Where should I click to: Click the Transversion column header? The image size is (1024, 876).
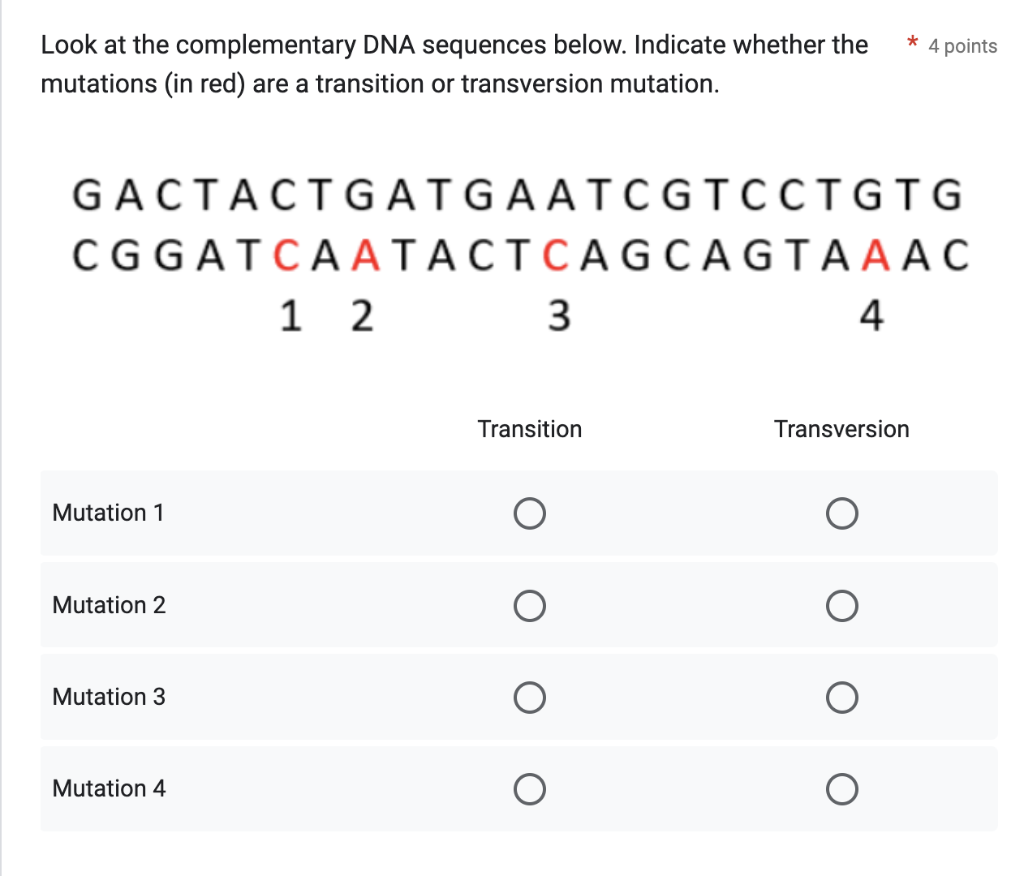(841, 429)
